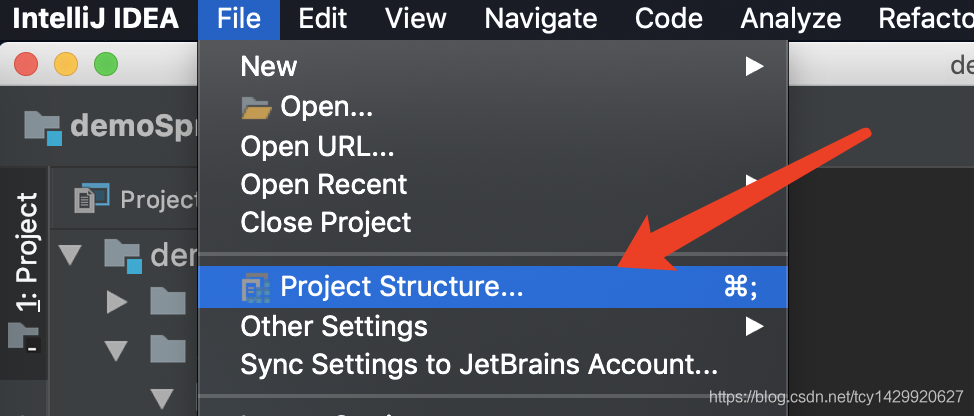Click the Project view icon in panel header
This screenshot has width=974, height=416.
[x=92, y=198]
